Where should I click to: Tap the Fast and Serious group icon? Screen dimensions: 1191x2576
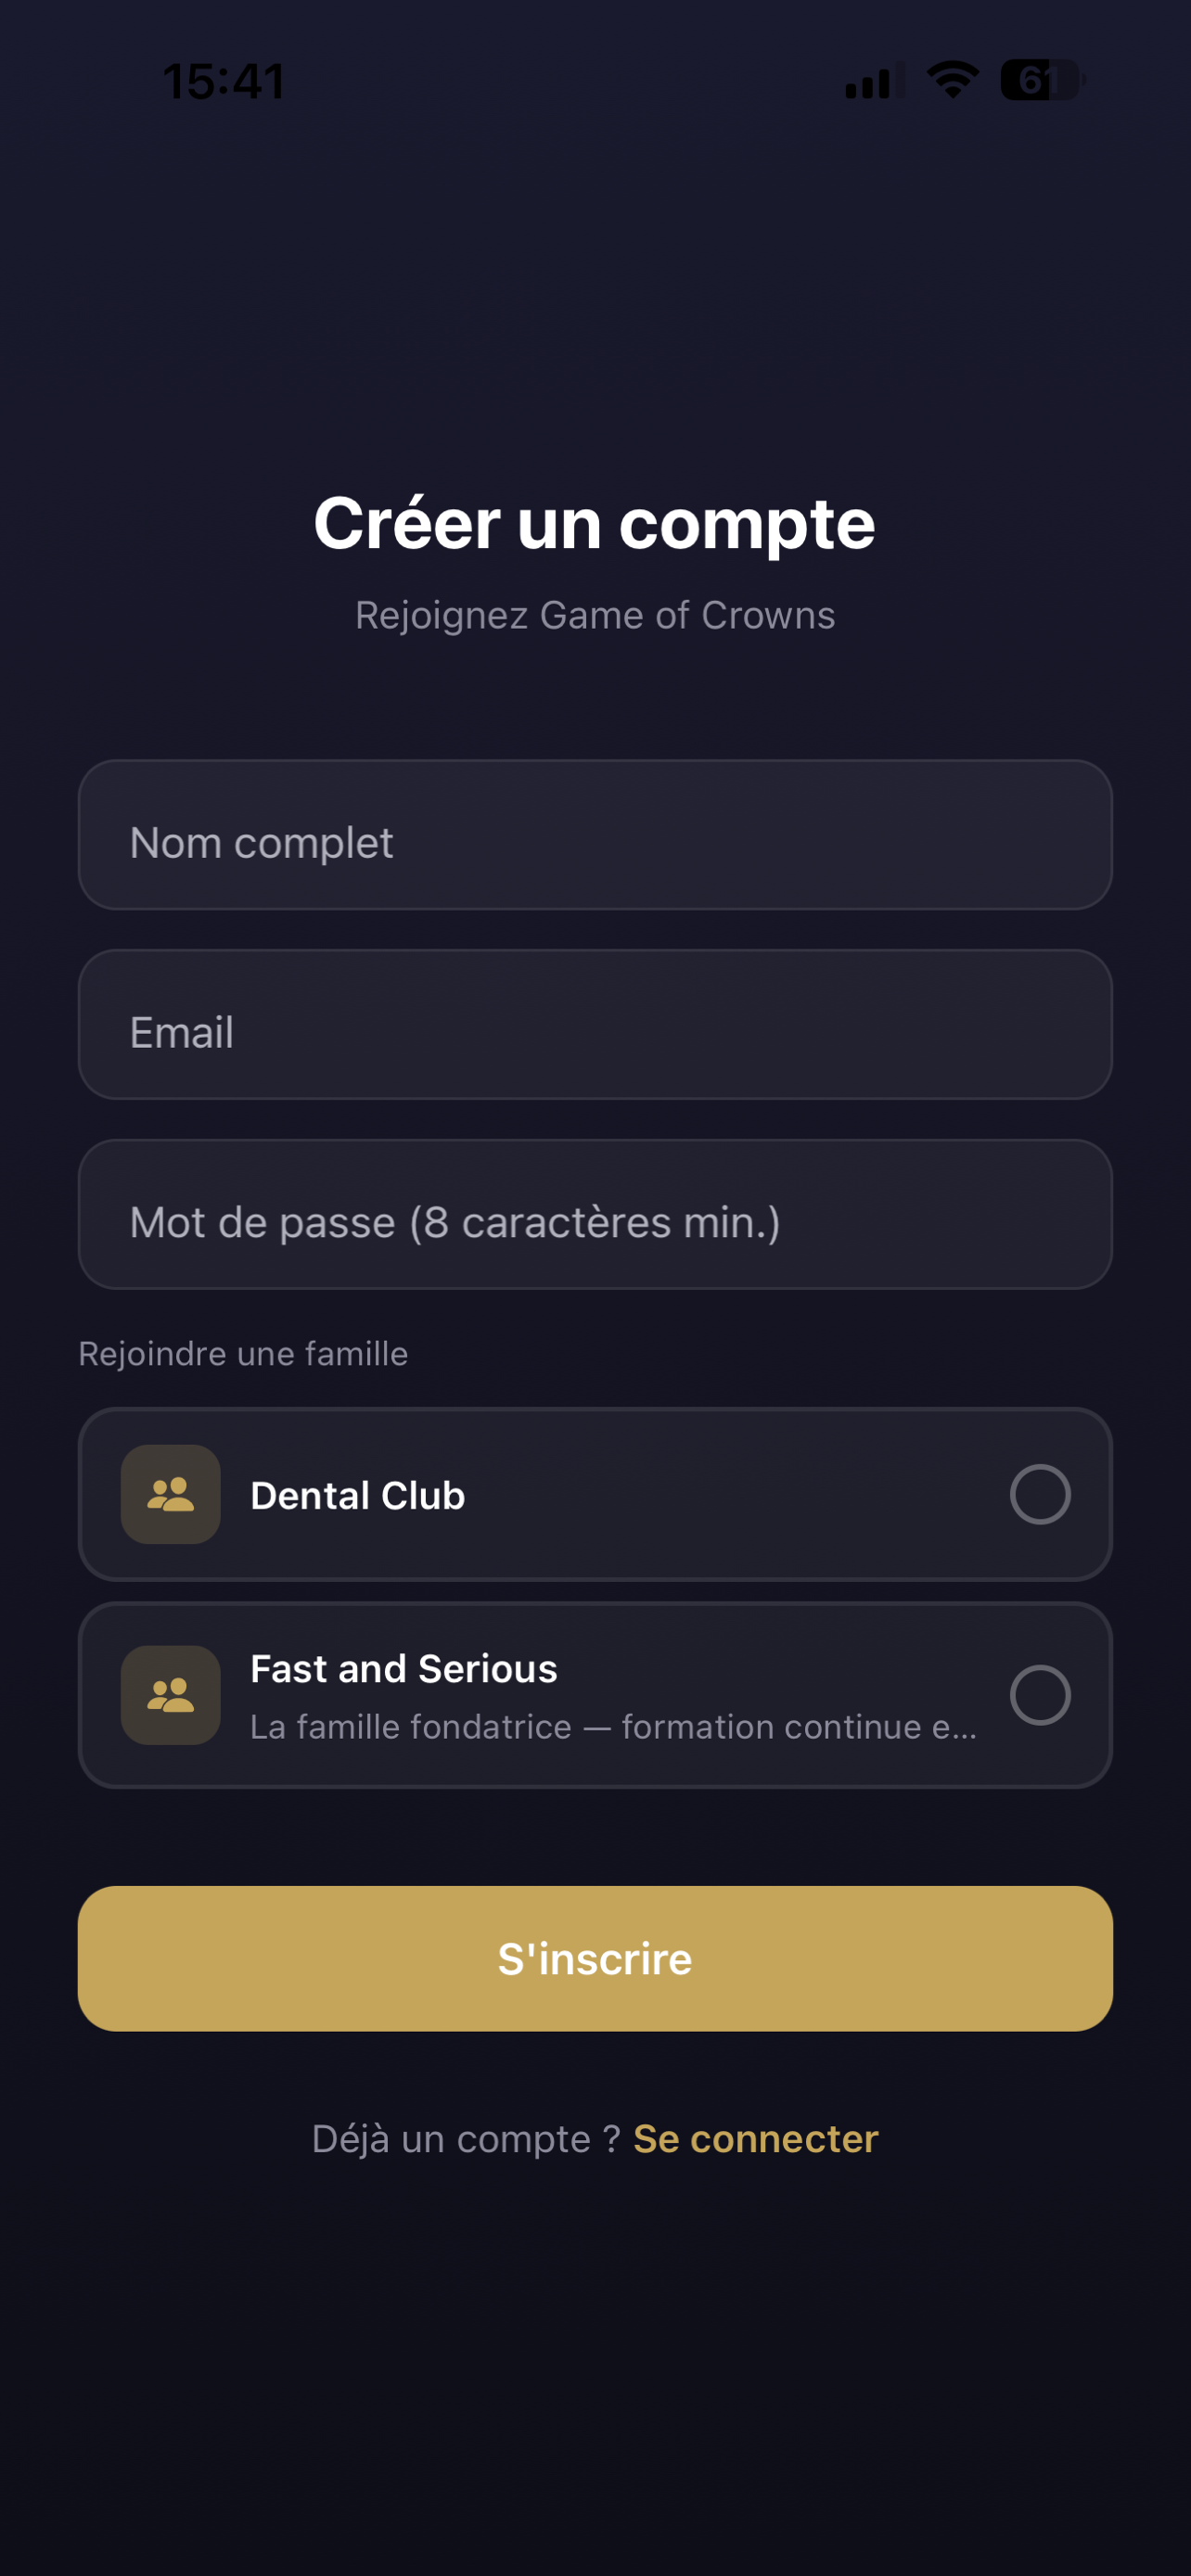tap(171, 1695)
